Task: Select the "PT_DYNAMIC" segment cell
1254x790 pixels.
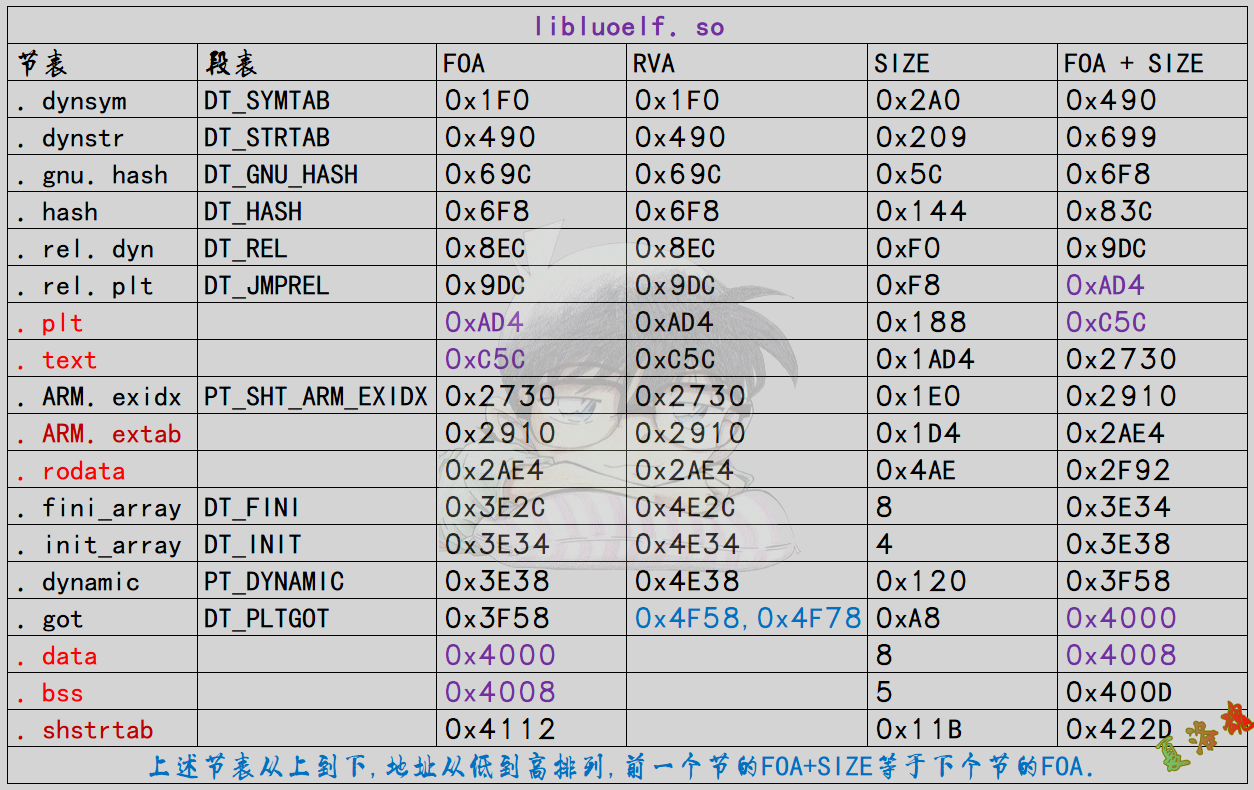Action: click(274, 582)
